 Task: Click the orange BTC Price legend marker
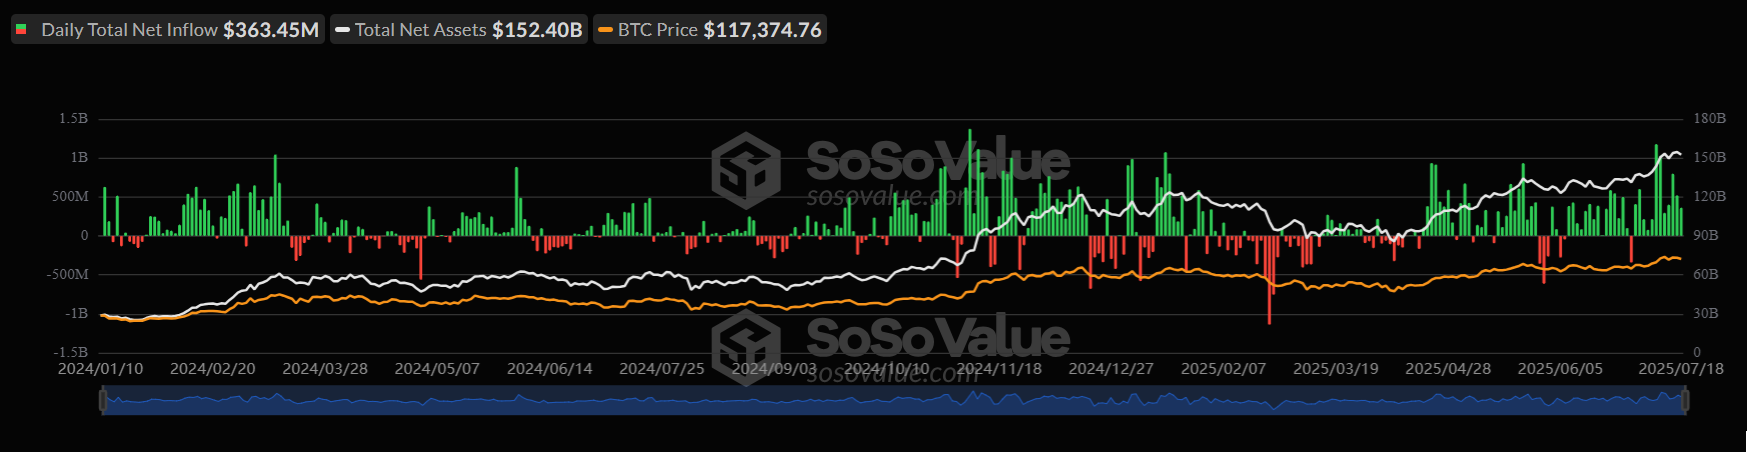coord(605,30)
